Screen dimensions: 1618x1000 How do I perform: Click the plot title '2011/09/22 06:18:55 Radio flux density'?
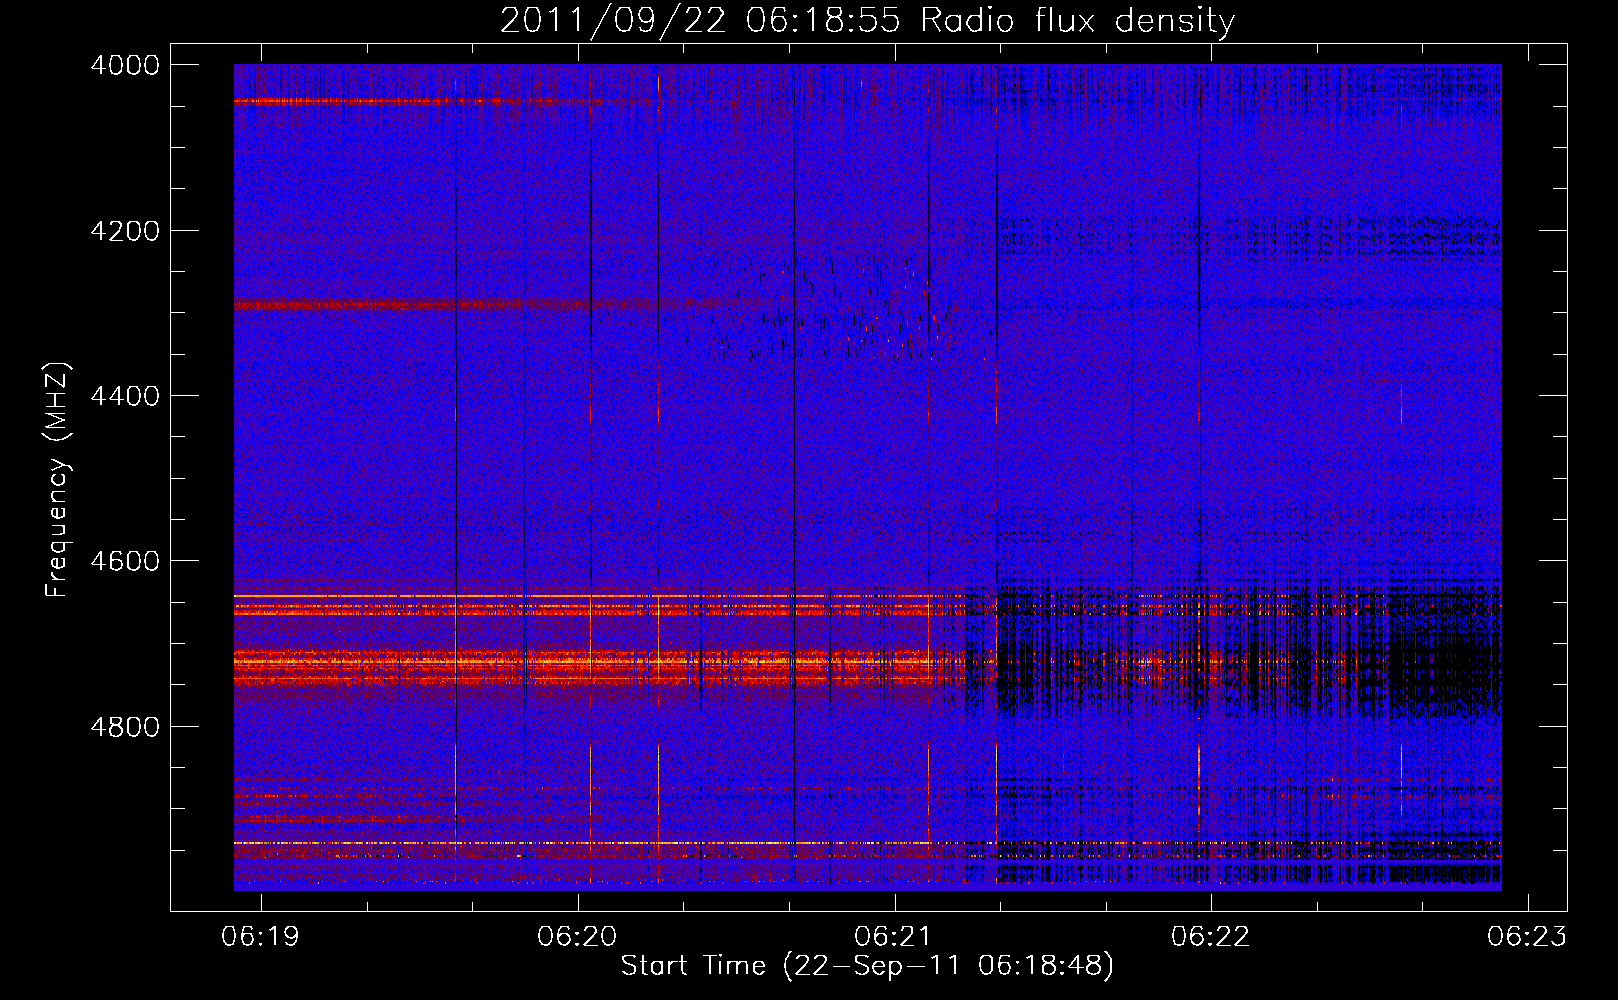click(867, 20)
